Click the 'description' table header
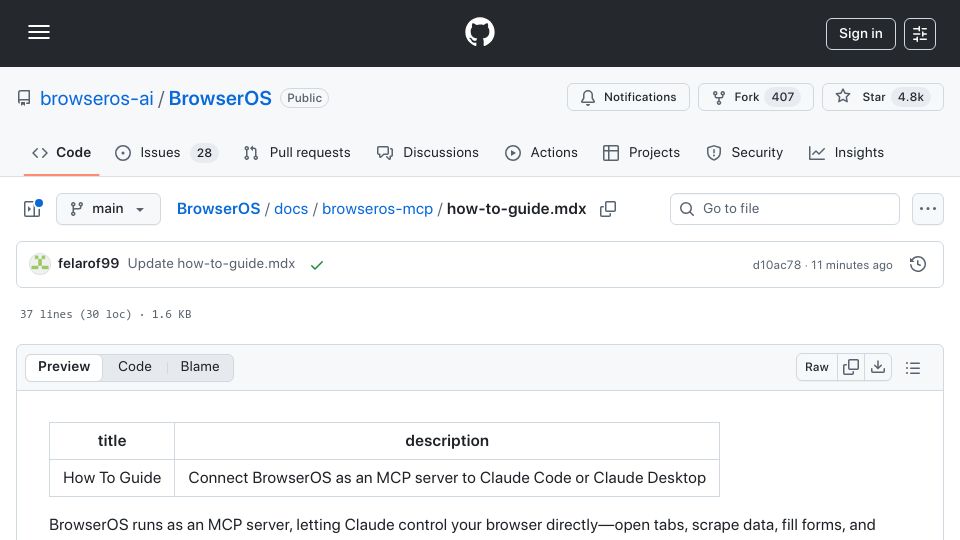This screenshot has height=540, width=960. 447,441
